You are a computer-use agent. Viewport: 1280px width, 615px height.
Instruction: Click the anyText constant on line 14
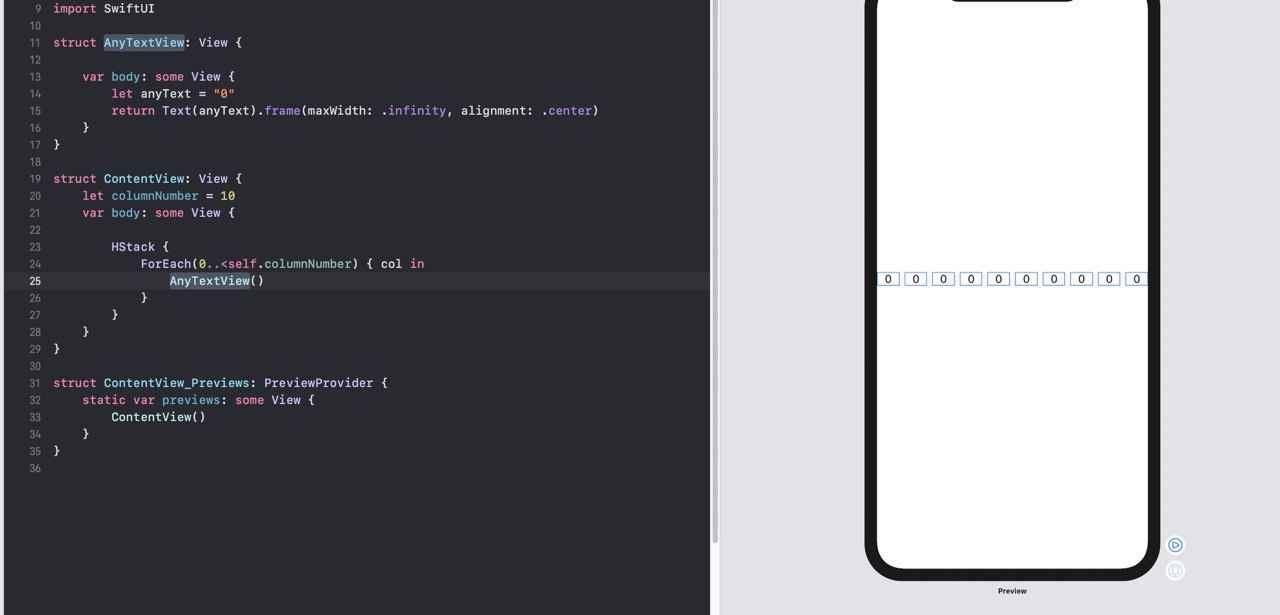point(165,93)
